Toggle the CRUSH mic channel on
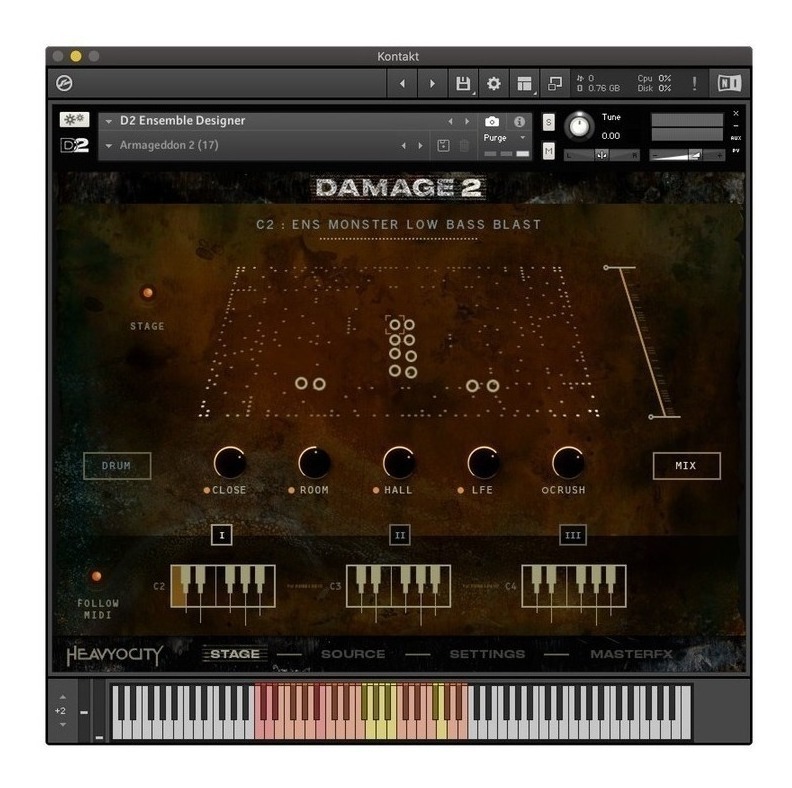792x788 pixels. [x=545, y=490]
